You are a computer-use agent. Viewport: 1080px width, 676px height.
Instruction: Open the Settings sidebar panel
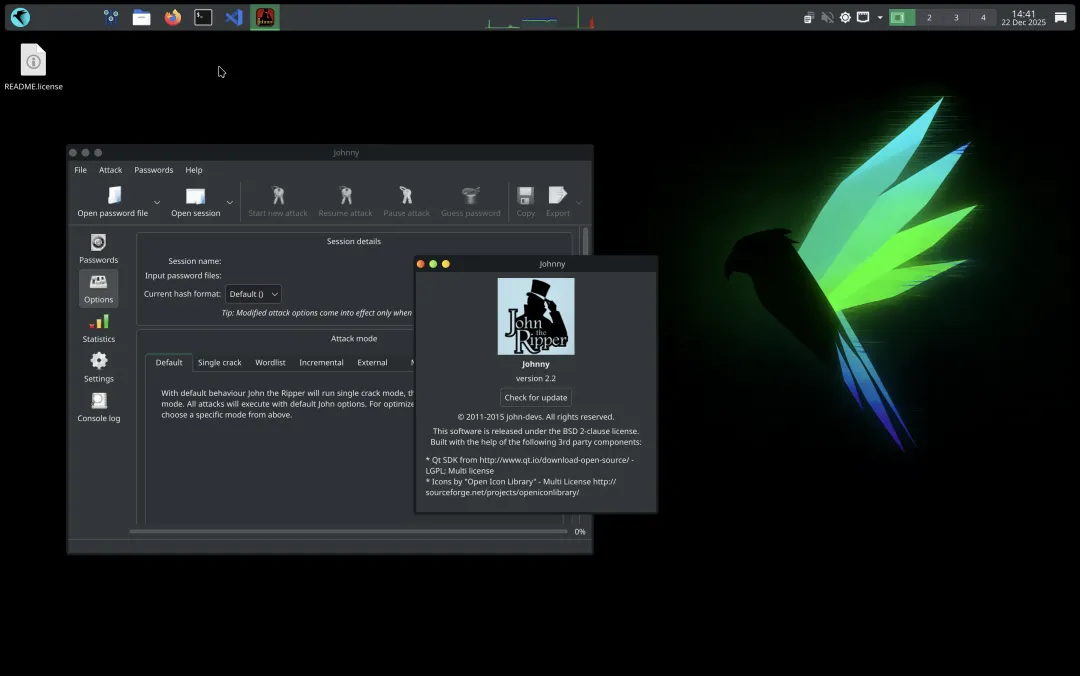pos(98,367)
